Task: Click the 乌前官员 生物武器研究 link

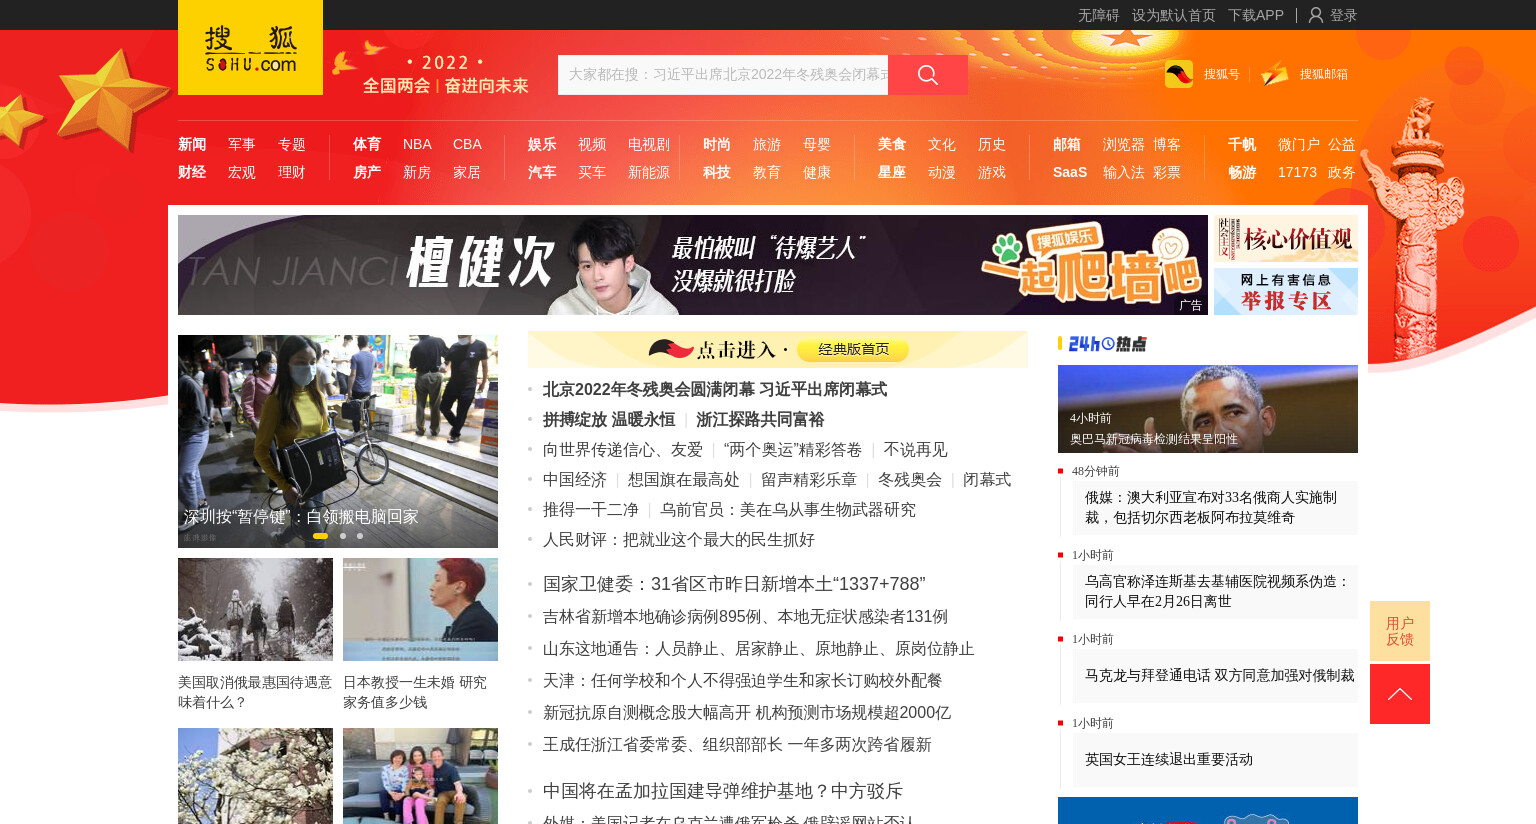Action: pyautogui.click(x=788, y=510)
